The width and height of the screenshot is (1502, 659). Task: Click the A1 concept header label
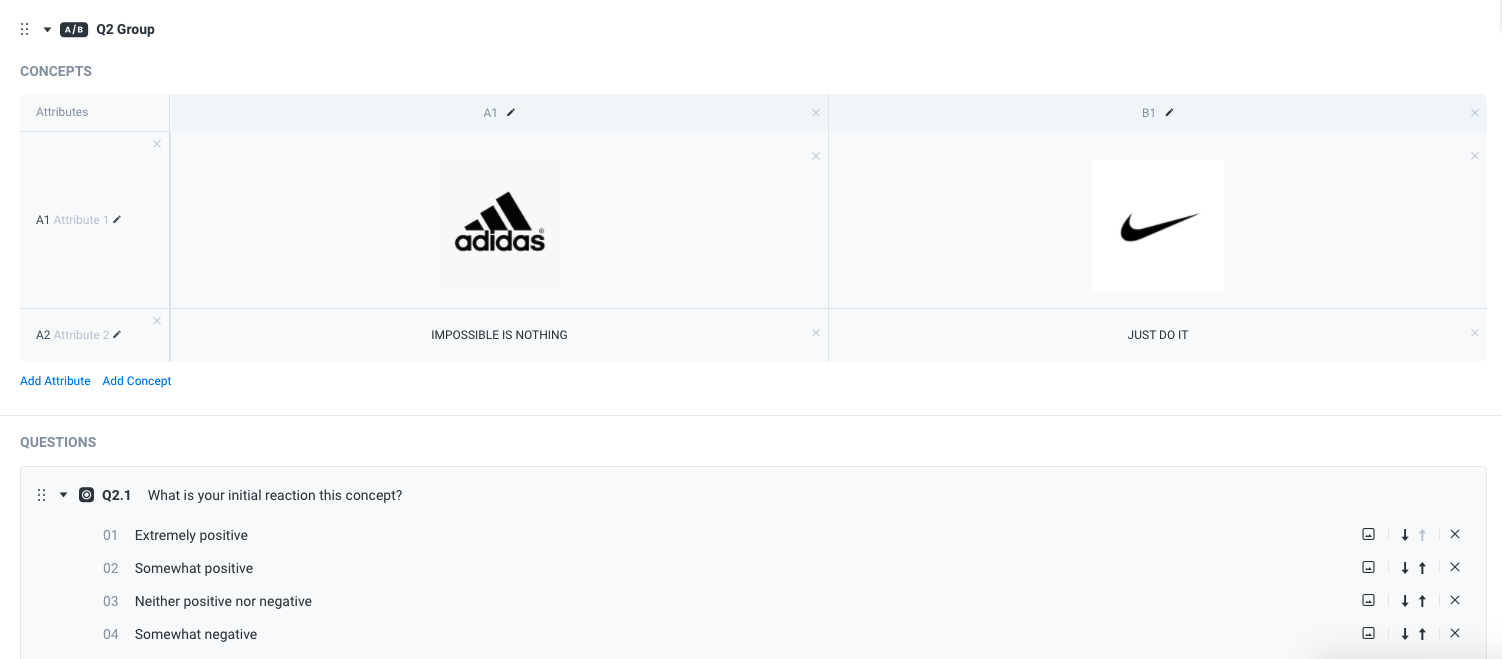point(490,113)
